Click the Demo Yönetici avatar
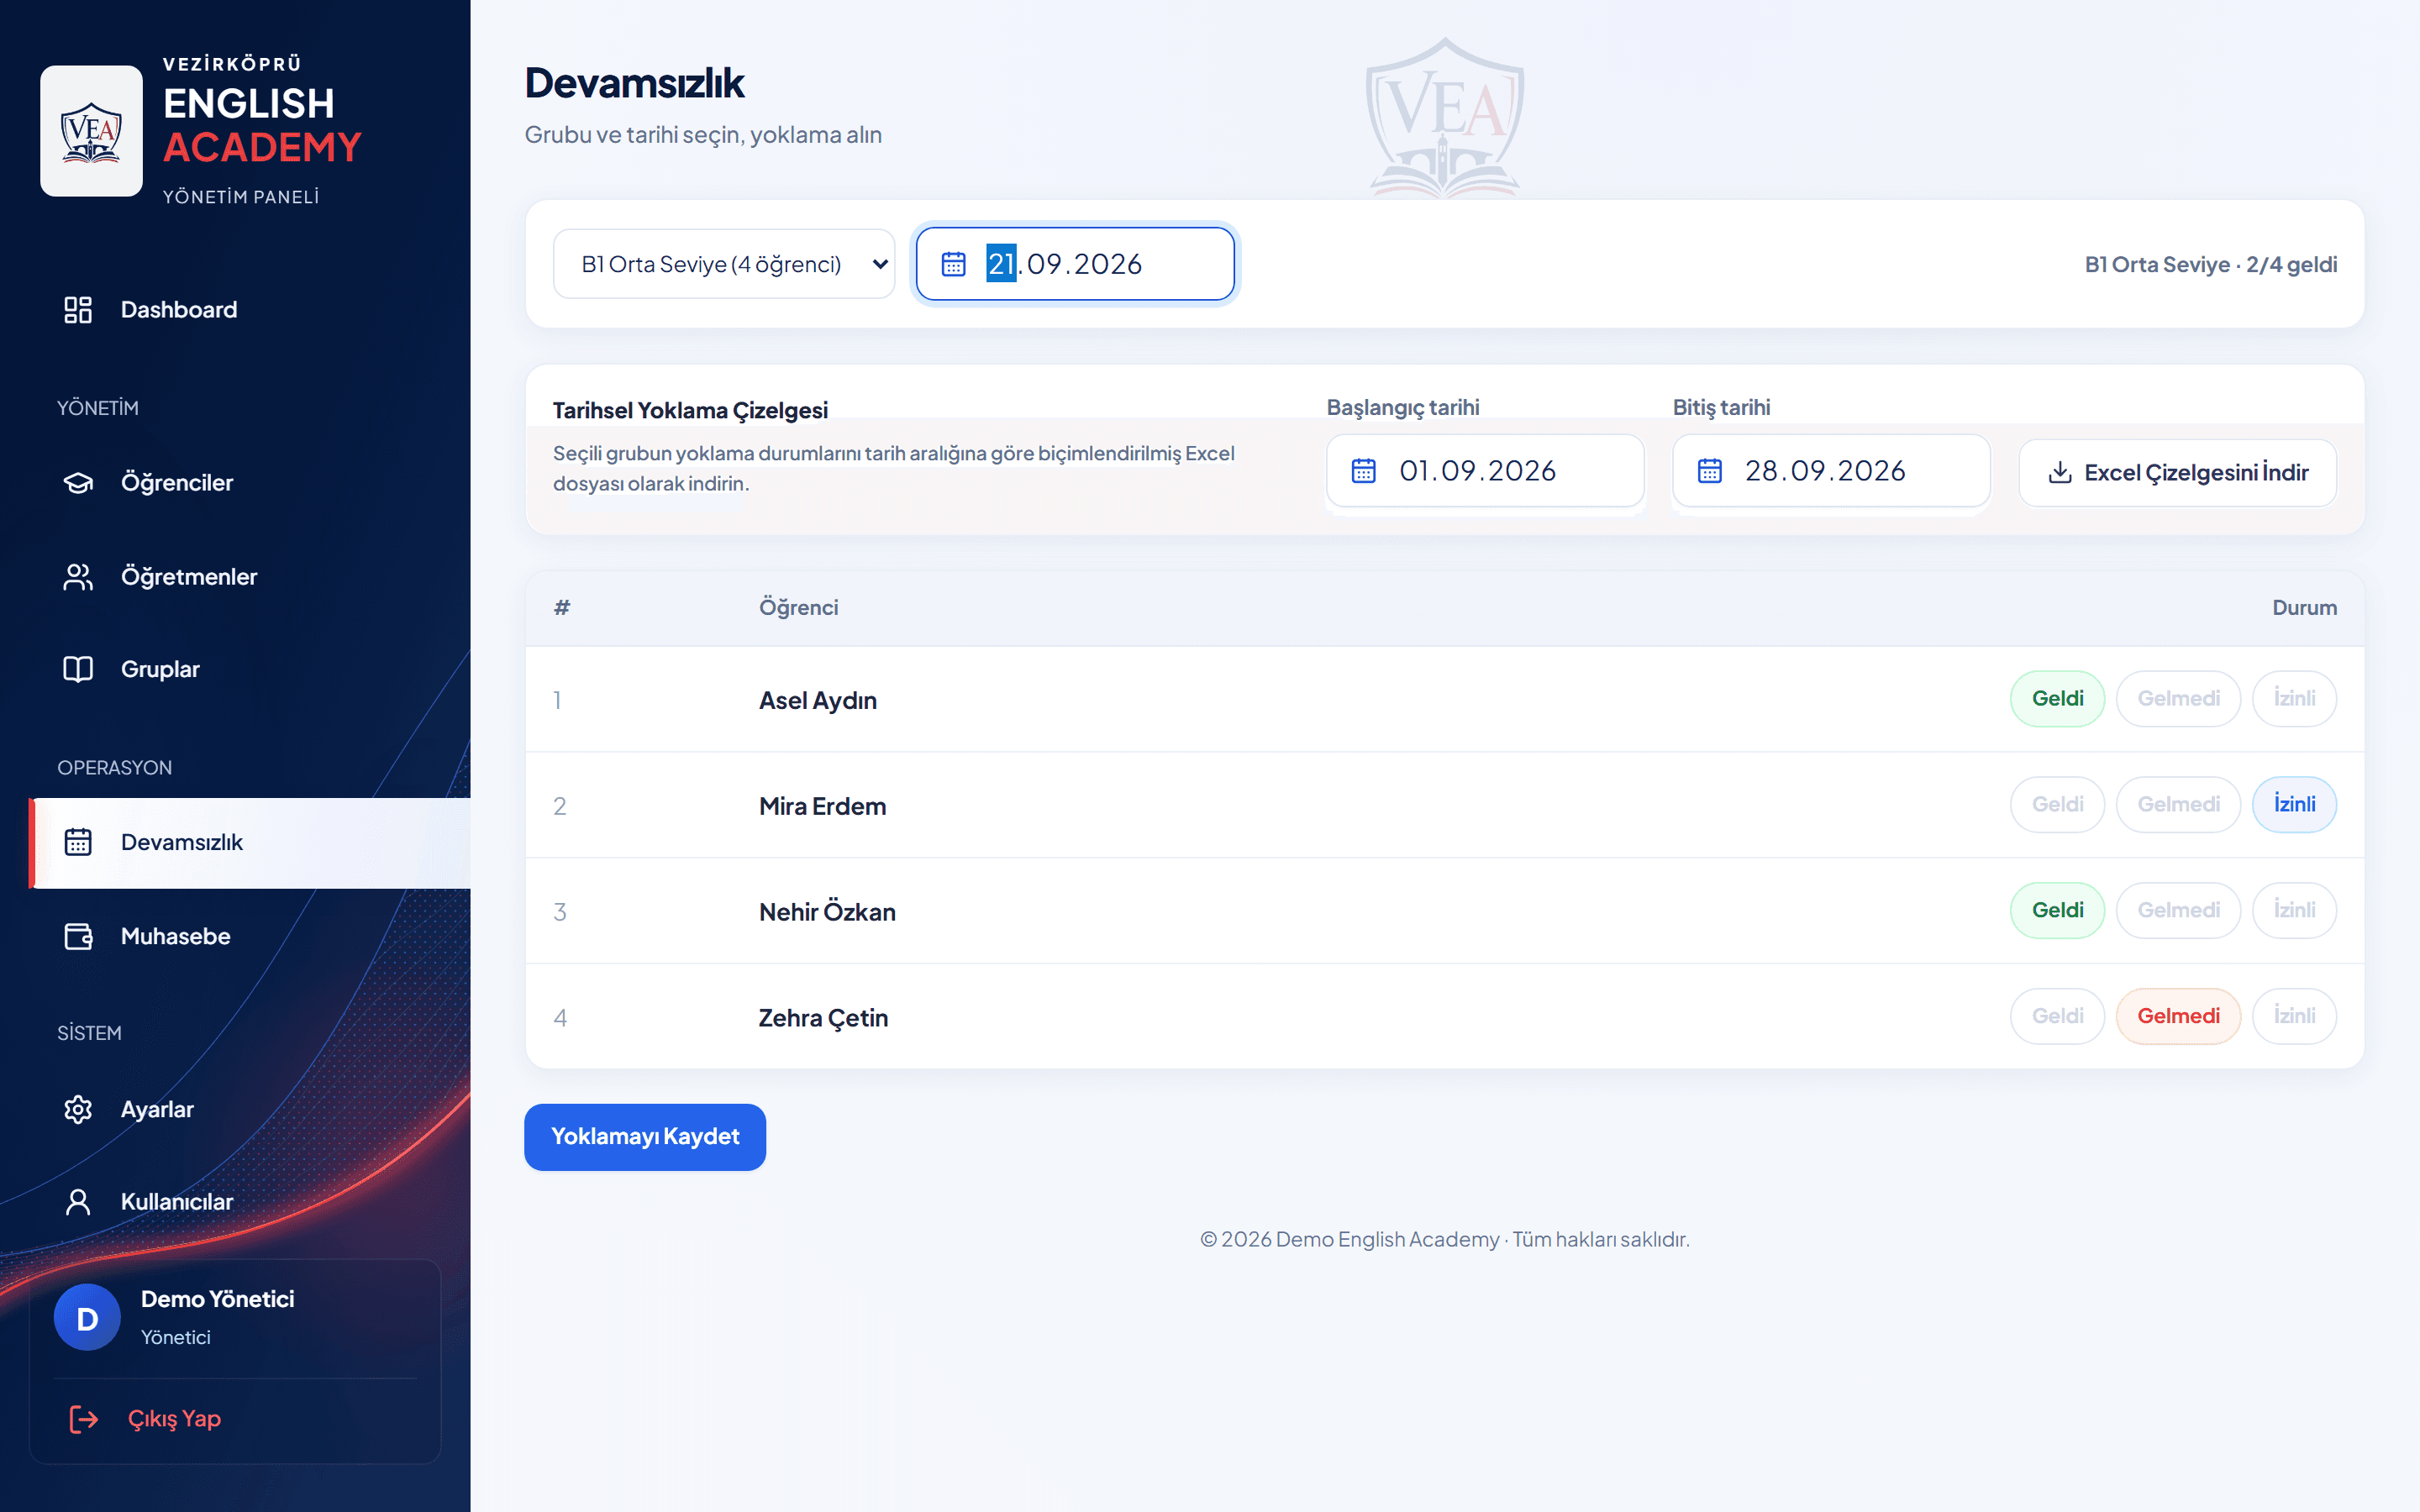Screen dimensions: 2420x1512 pyautogui.click(x=87, y=1317)
